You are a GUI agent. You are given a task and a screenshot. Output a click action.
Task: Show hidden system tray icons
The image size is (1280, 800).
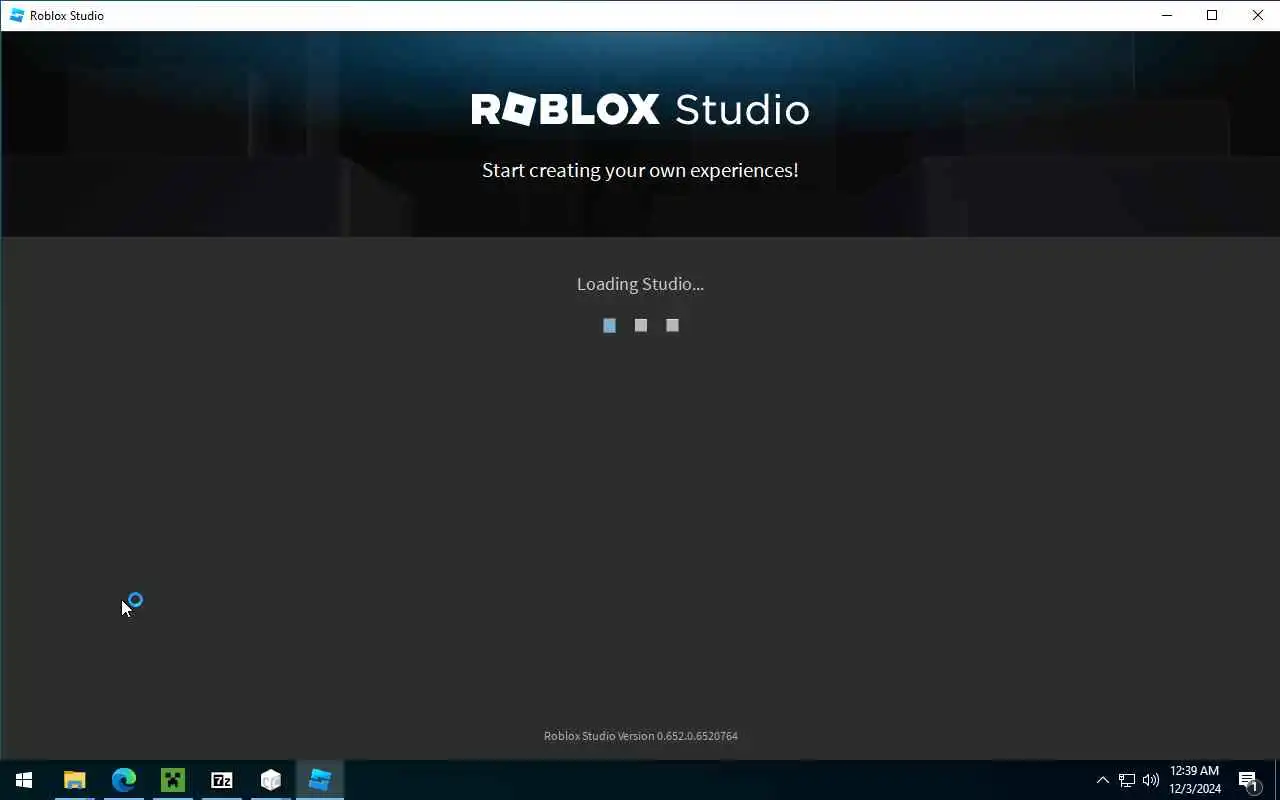point(1102,780)
